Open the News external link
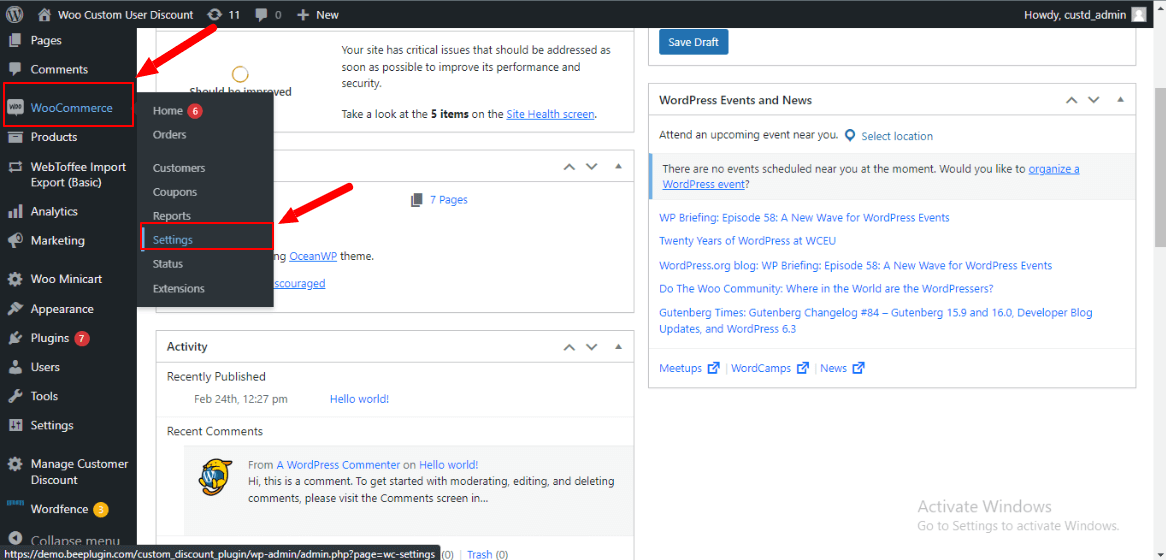Screen dimensions: 1166x560 pyautogui.click(x=842, y=368)
